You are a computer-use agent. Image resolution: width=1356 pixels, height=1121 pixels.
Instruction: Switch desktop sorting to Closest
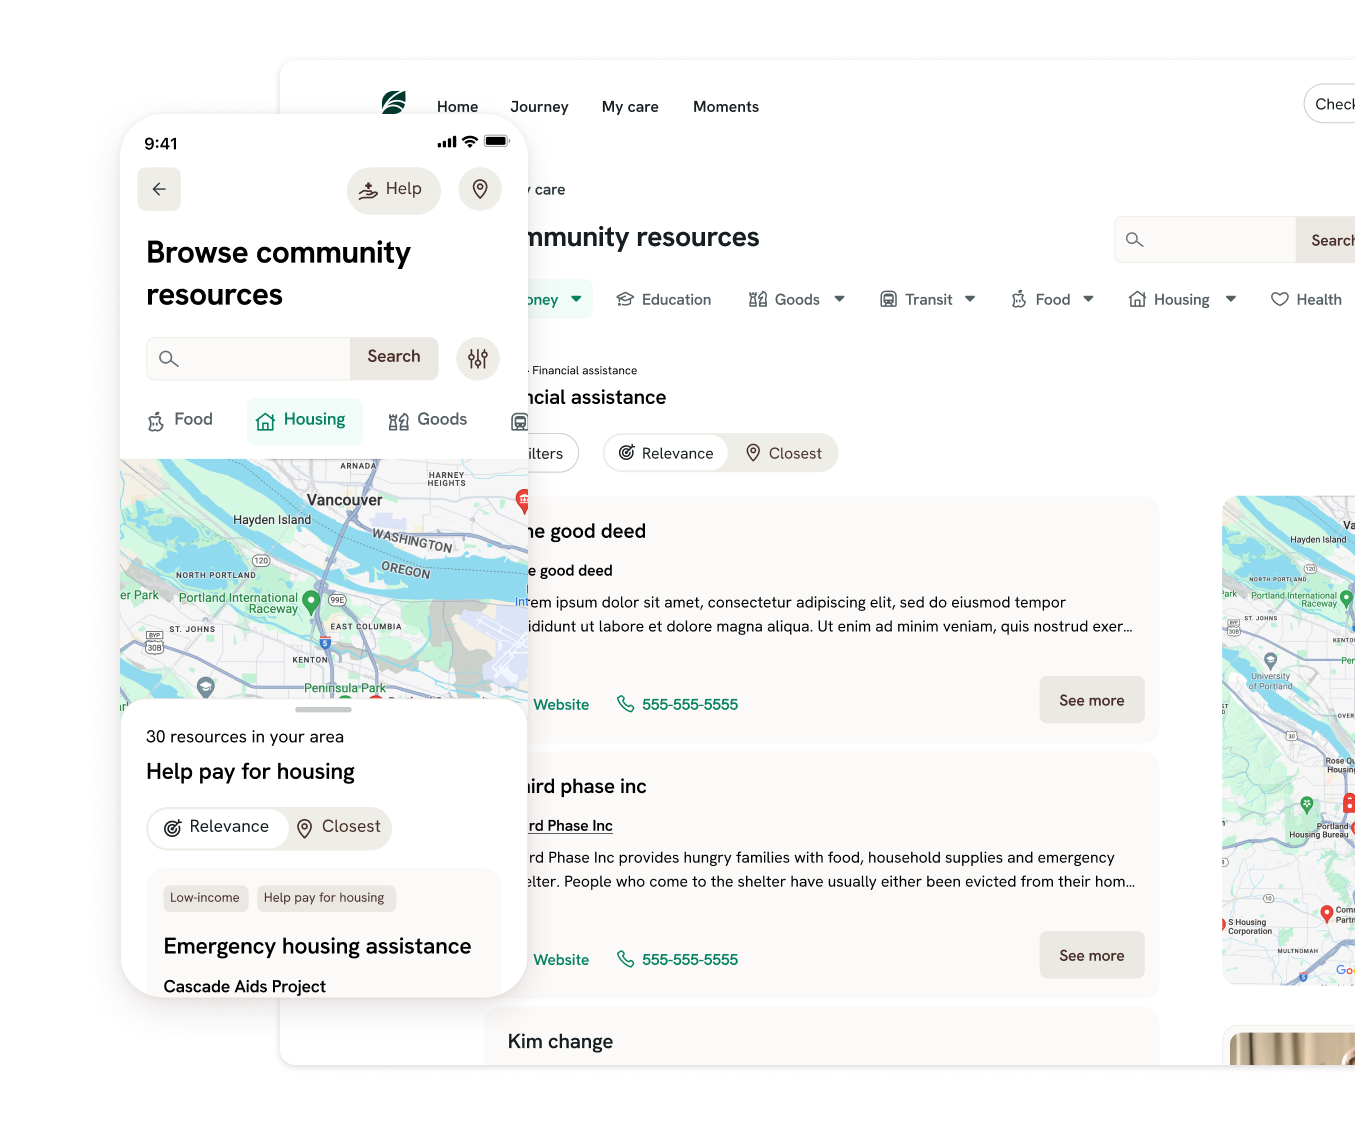[783, 453]
